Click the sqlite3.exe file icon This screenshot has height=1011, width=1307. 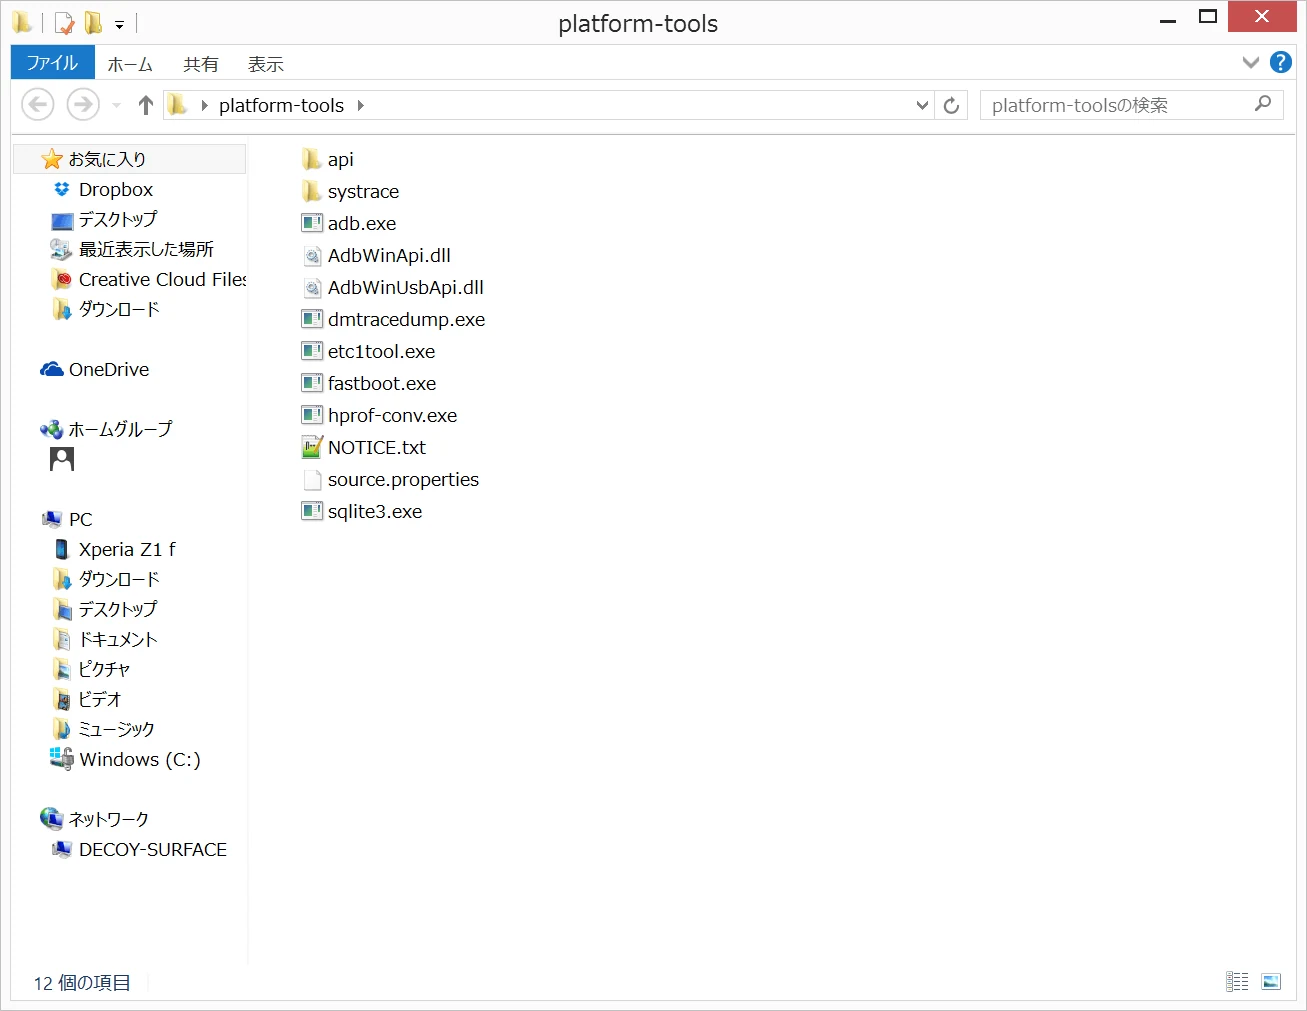(312, 511)
